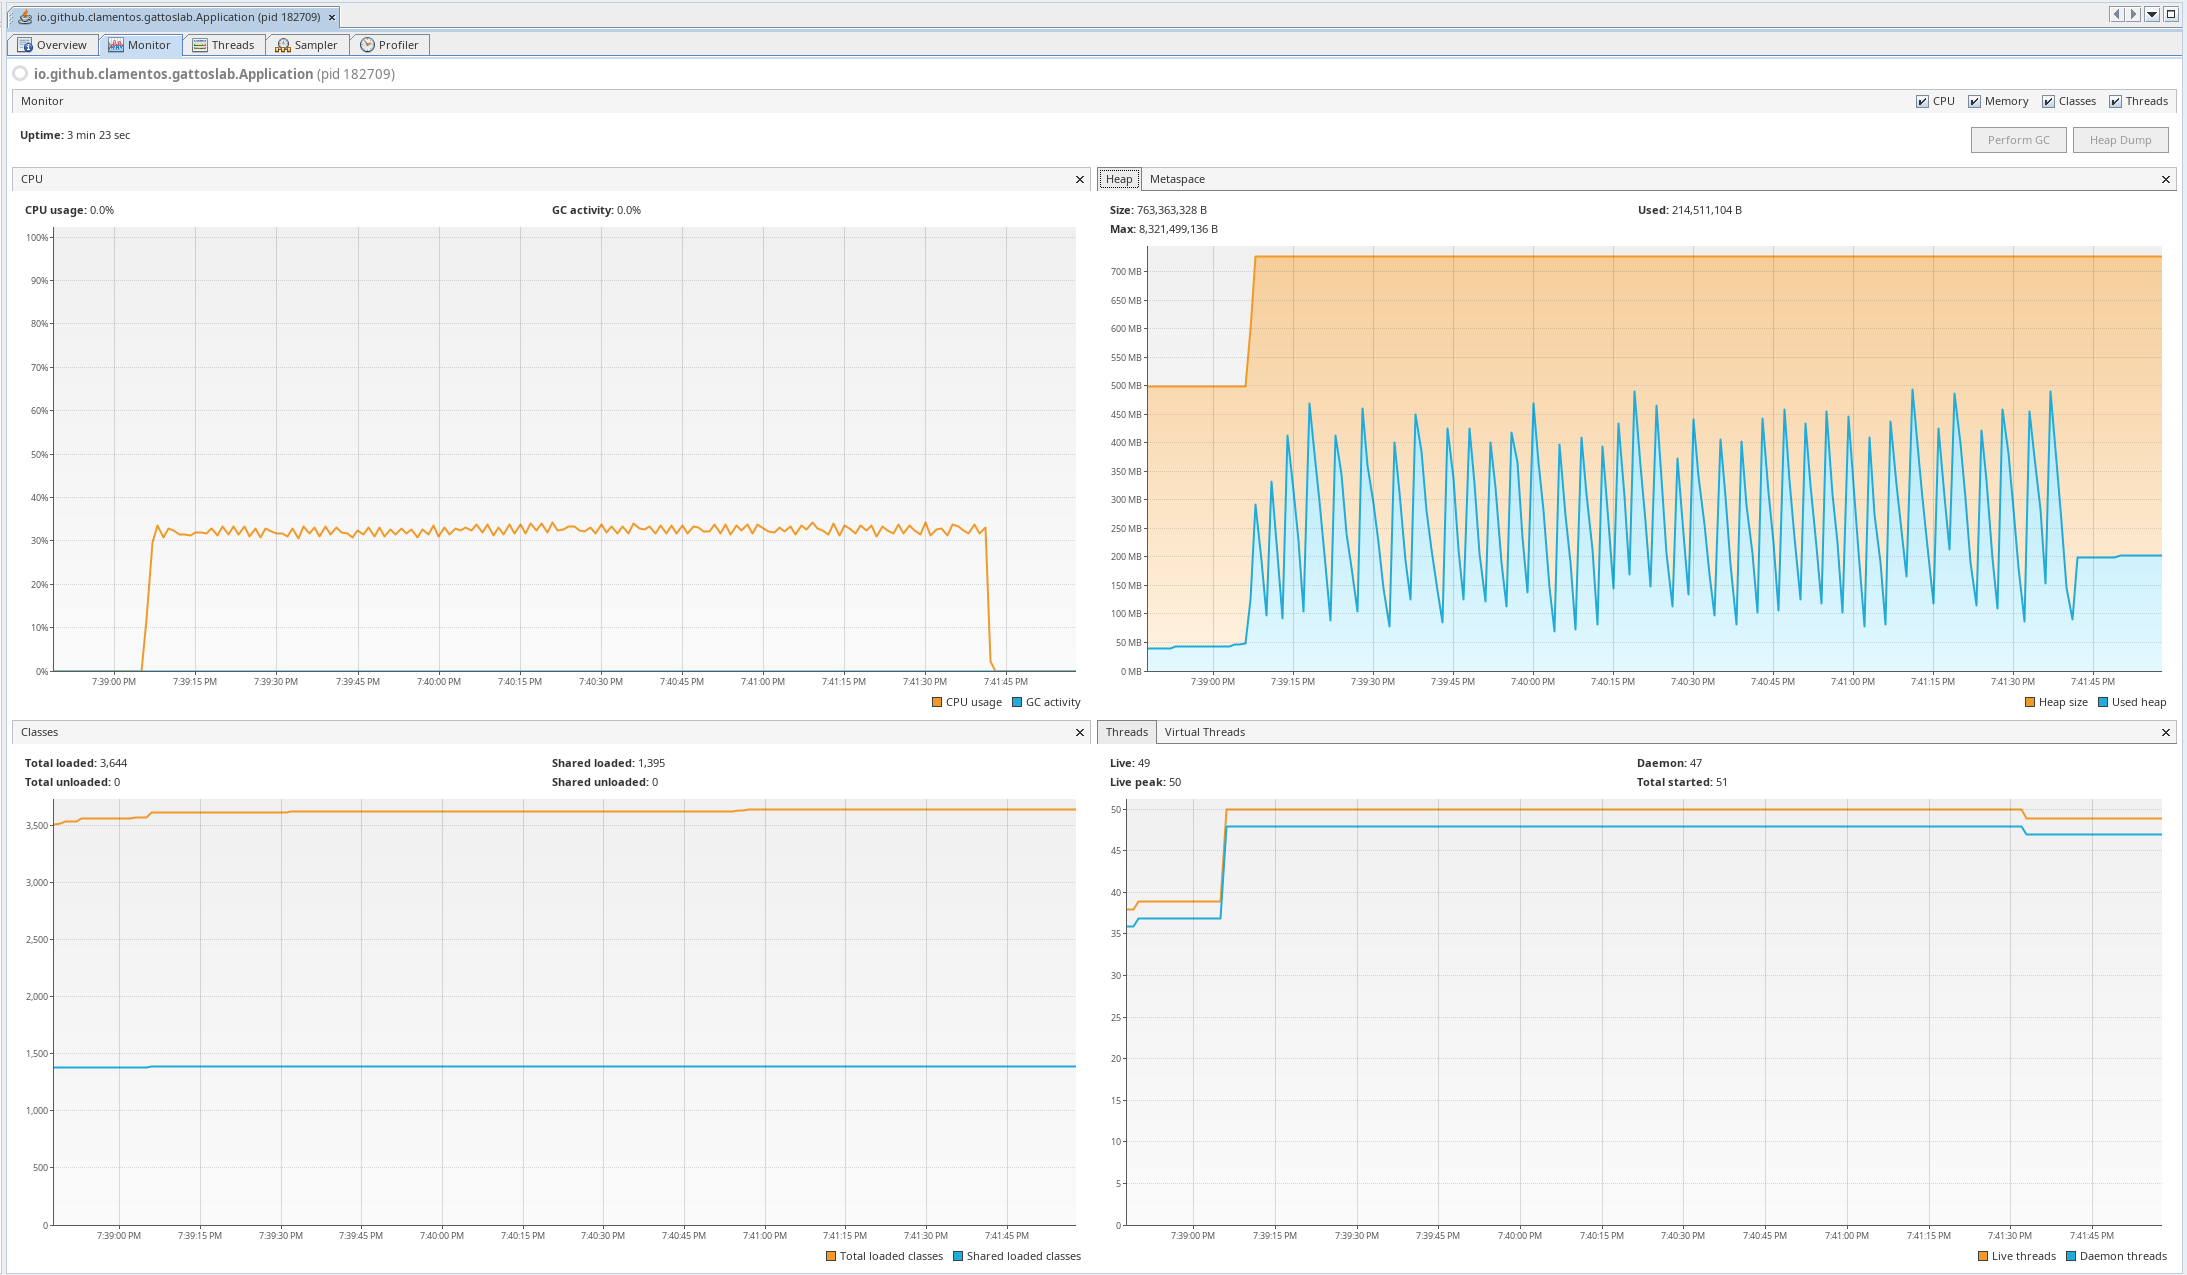Image resolution: width=2187 pixels, height=1275 pixels.
Task: Close the Classes graph panel
Action: click(1080, 732)
